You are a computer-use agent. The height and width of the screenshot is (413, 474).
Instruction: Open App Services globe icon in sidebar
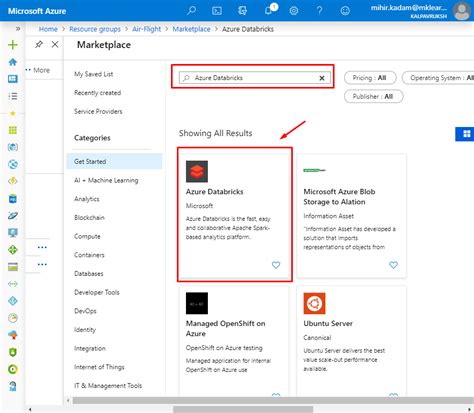[x=13, y=164]
